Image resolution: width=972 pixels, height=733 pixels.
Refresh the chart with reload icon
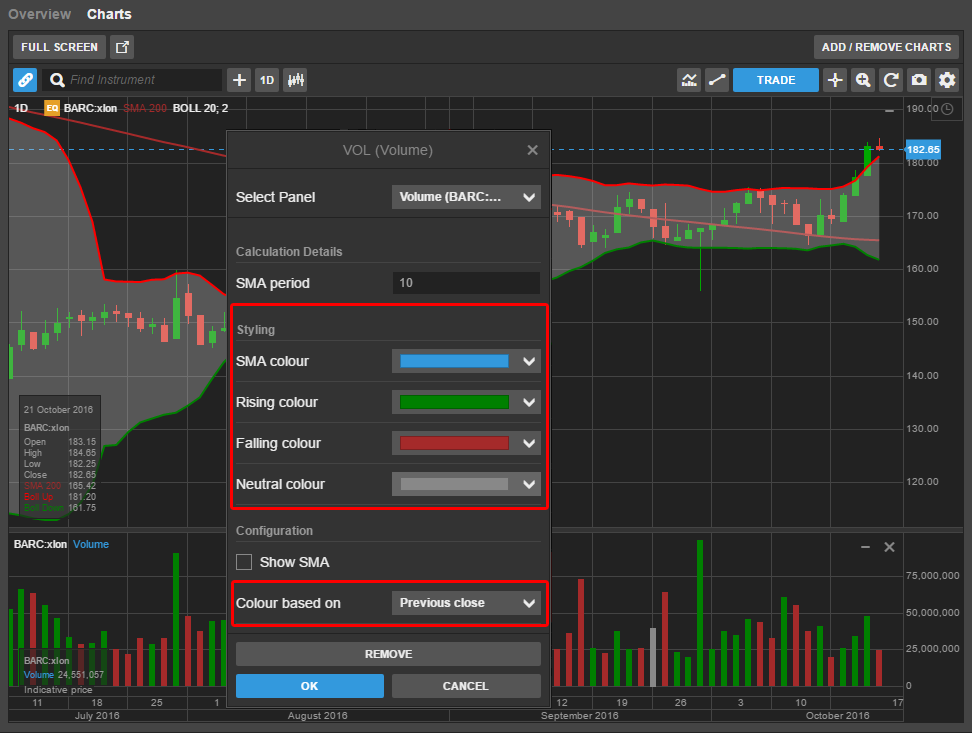point(890,80)
